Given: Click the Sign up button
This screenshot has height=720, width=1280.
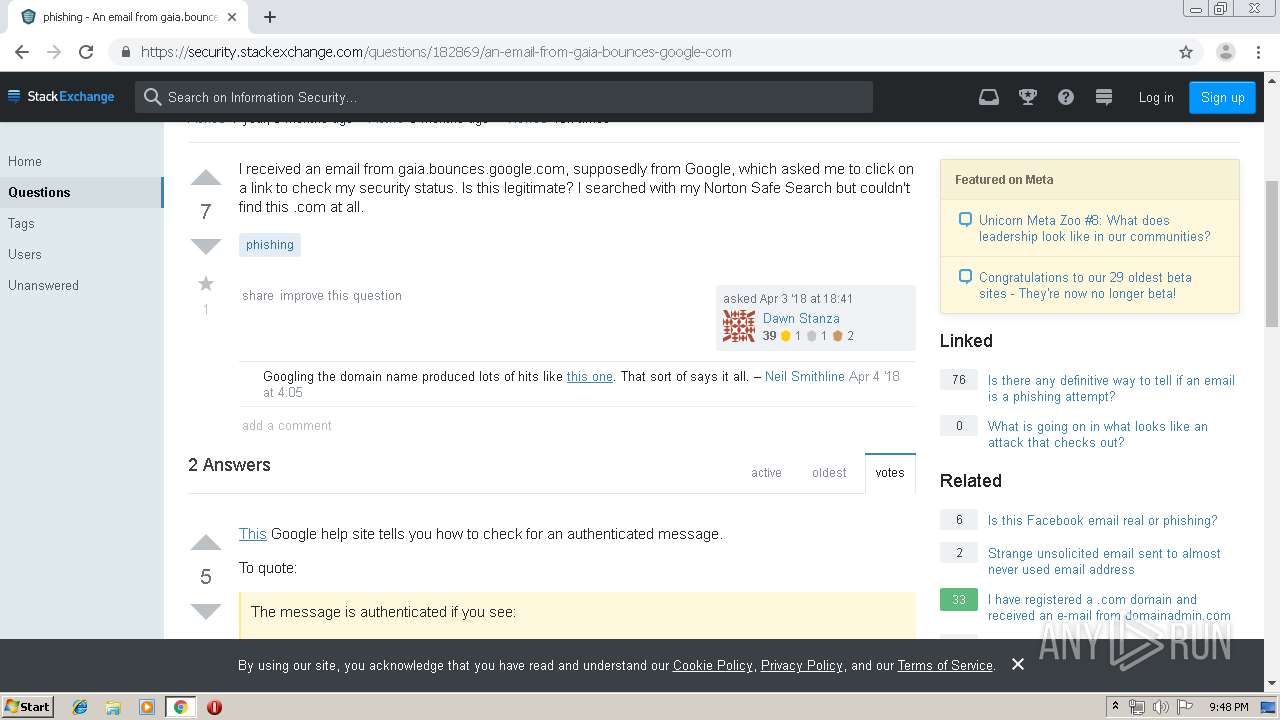Looking at the screenshot, I should 1222,97.
